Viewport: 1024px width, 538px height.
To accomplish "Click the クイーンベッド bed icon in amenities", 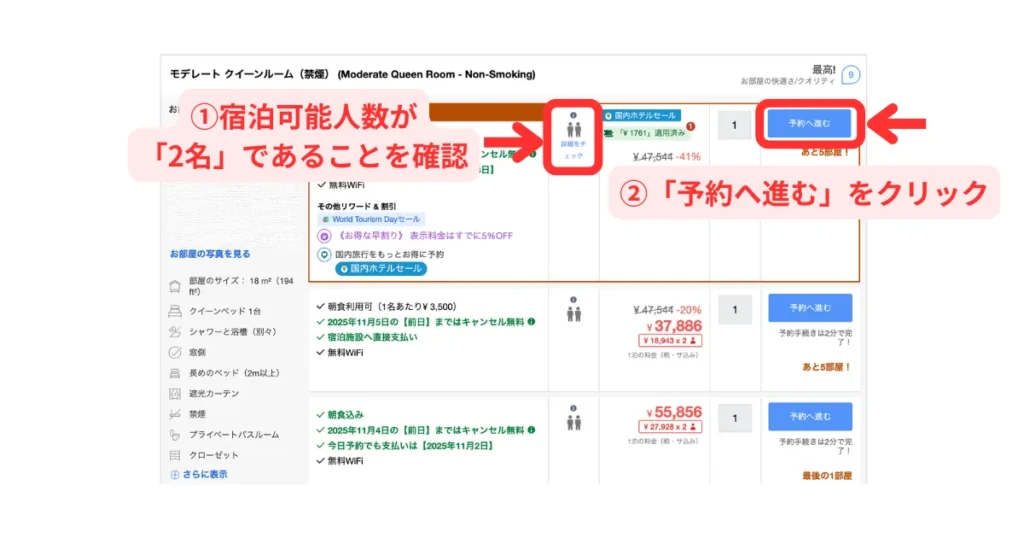I will click(x=176, y=311).
